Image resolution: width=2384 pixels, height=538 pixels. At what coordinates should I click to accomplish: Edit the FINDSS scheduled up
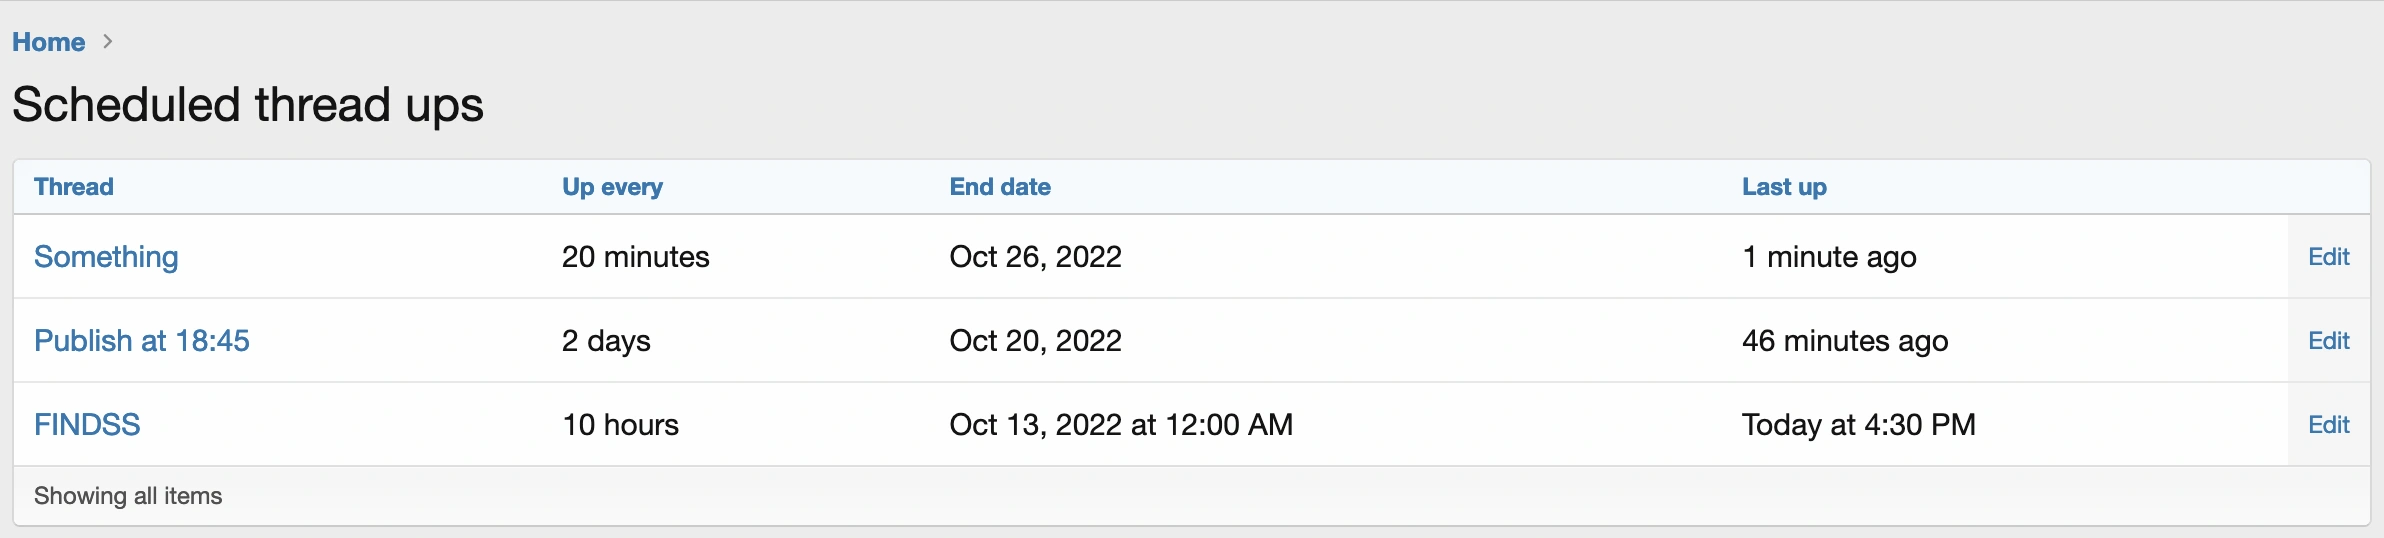click(x=2328, y=425)
